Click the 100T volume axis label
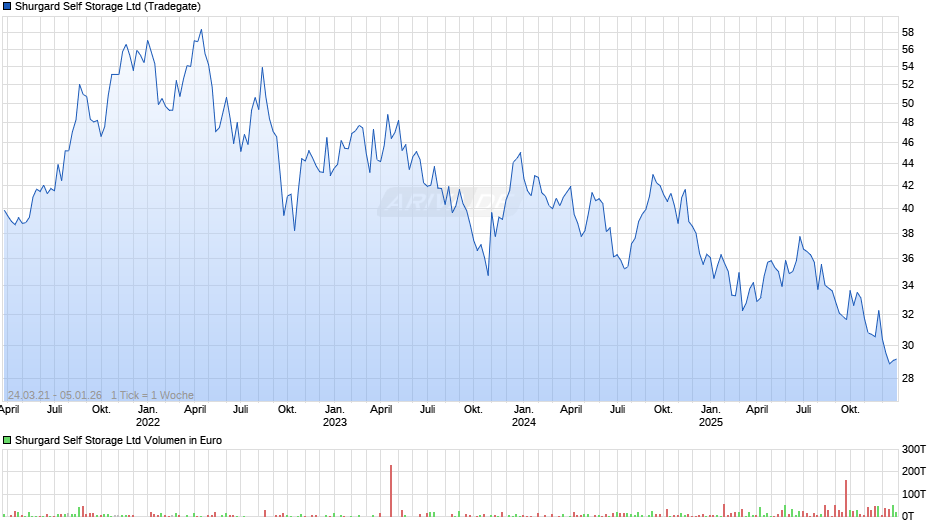This screenshot has height=526, width=940. click(x=914, y=494)
